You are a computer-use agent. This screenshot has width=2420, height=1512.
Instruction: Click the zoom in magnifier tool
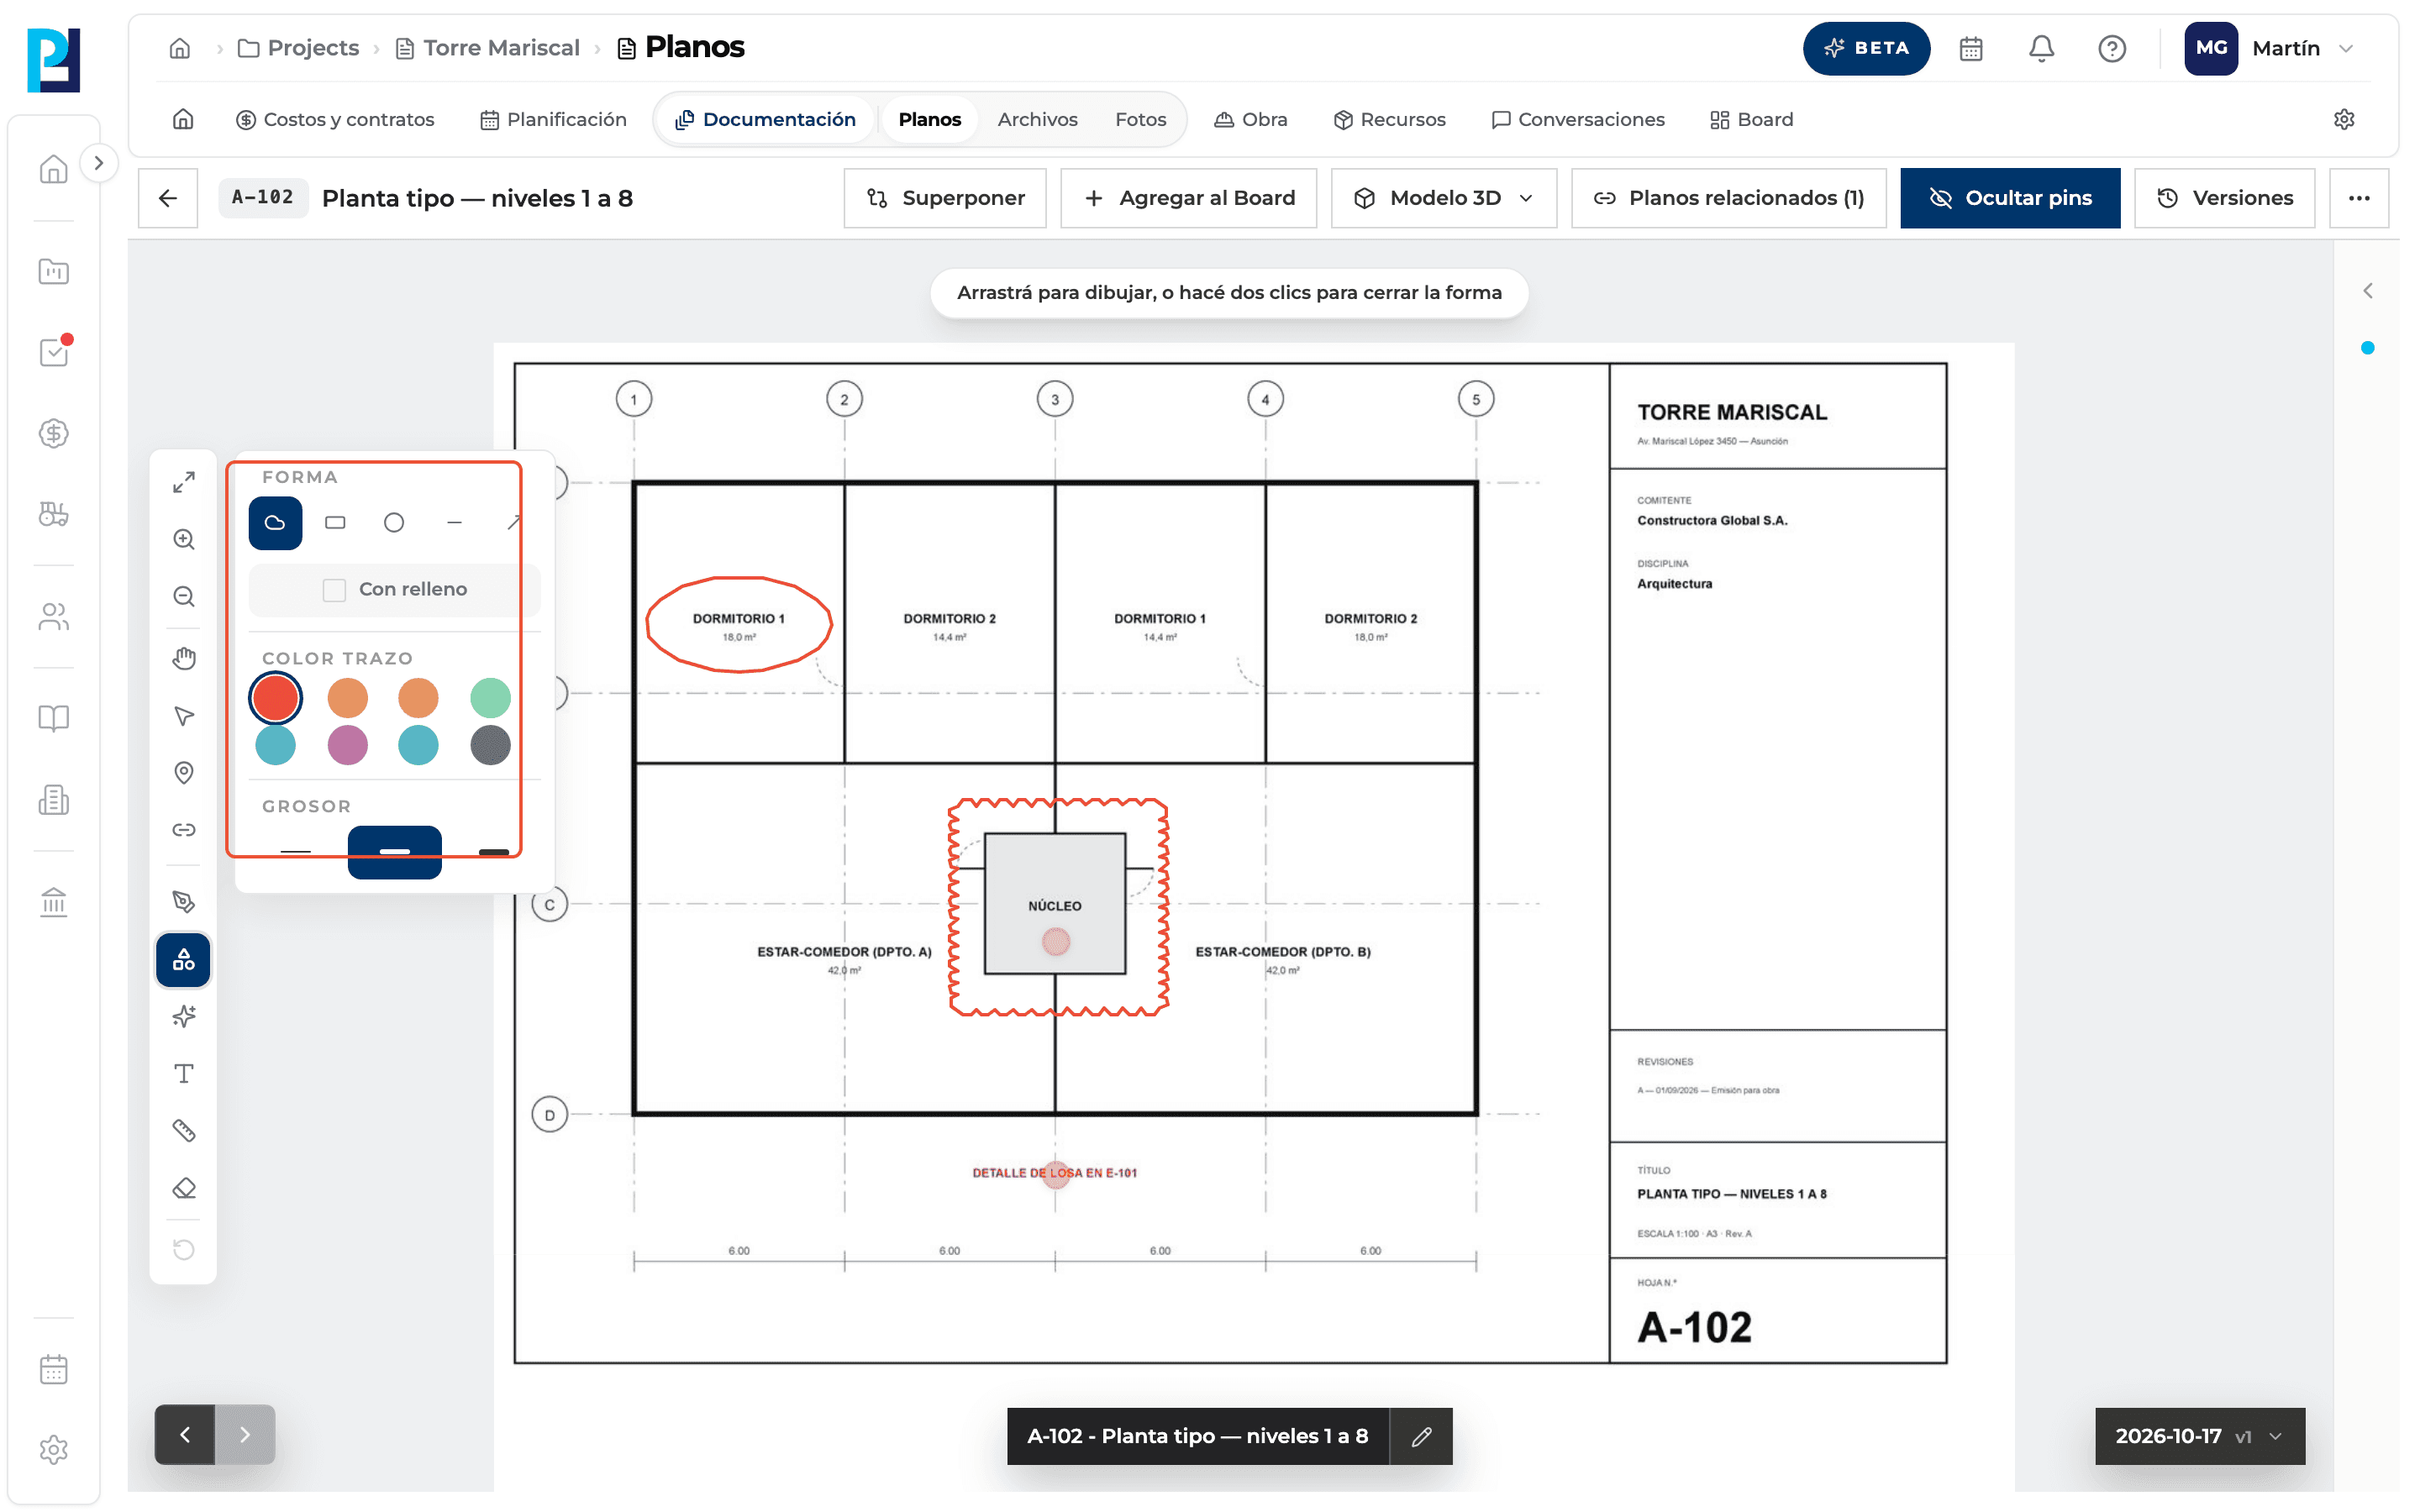coord(184,540)
